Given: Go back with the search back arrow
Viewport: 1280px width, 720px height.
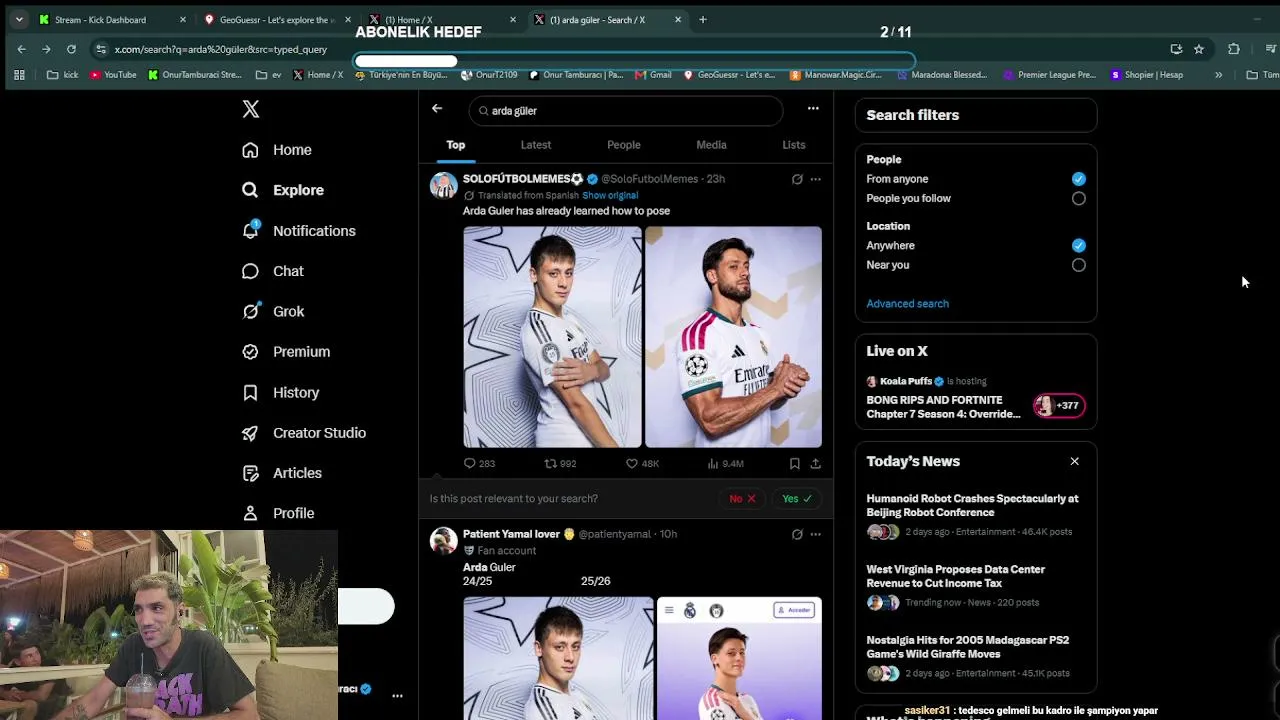Looking at the screenshot, I should pyautogui.click(x=437, y=108).
